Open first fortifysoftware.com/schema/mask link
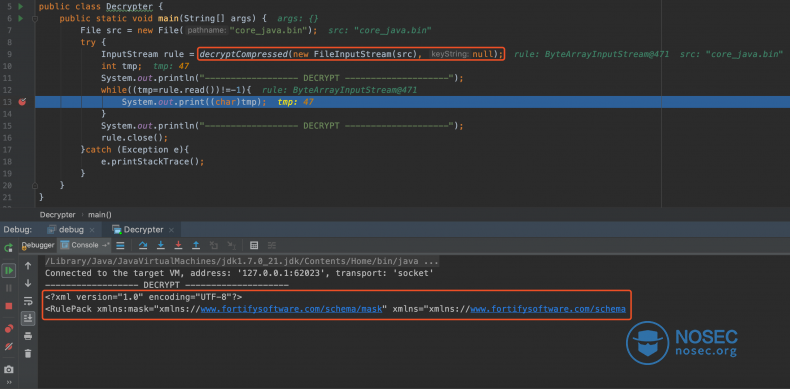The height and width of the screenshot is (389, 790). (292, 309)
